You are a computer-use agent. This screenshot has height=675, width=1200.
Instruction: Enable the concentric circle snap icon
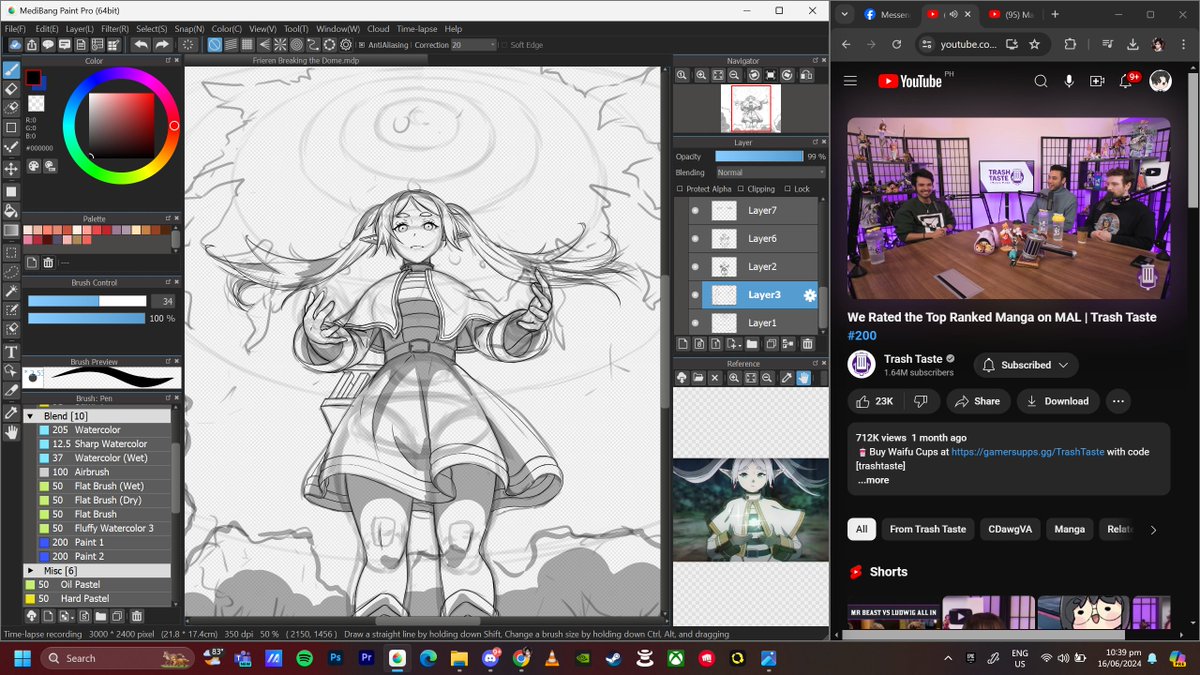(x=297, y=45)
